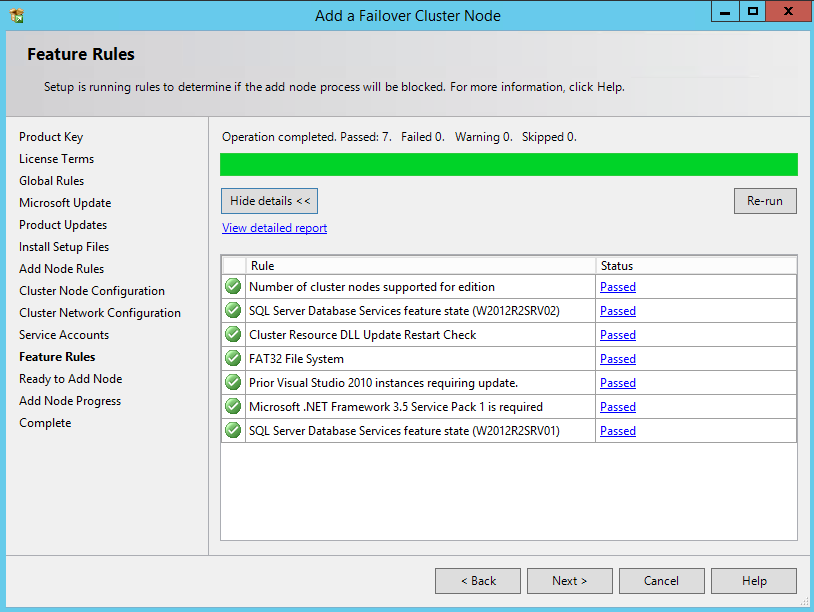This screenshot has height=612, width=814.
Task: Select the Add Node Rules step
Action: pyautogui.click(x=61, y=269)
